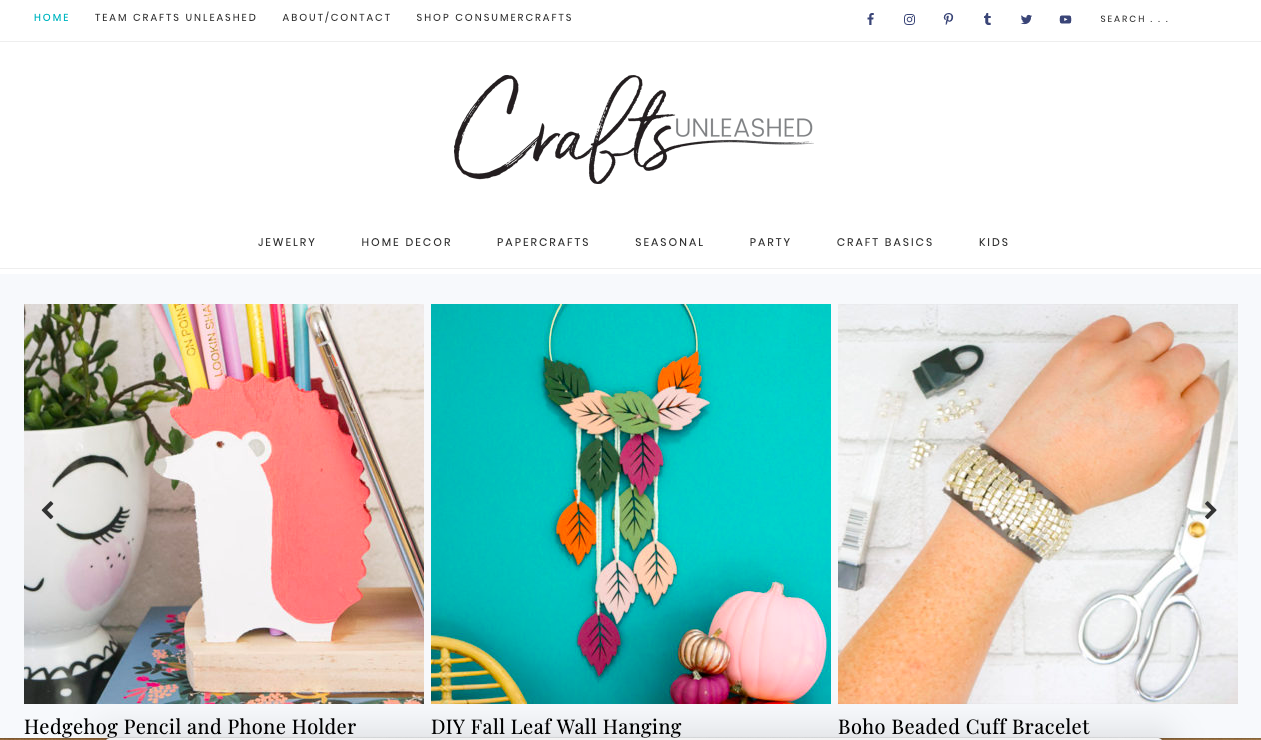Open the About/Contact page

337,18
